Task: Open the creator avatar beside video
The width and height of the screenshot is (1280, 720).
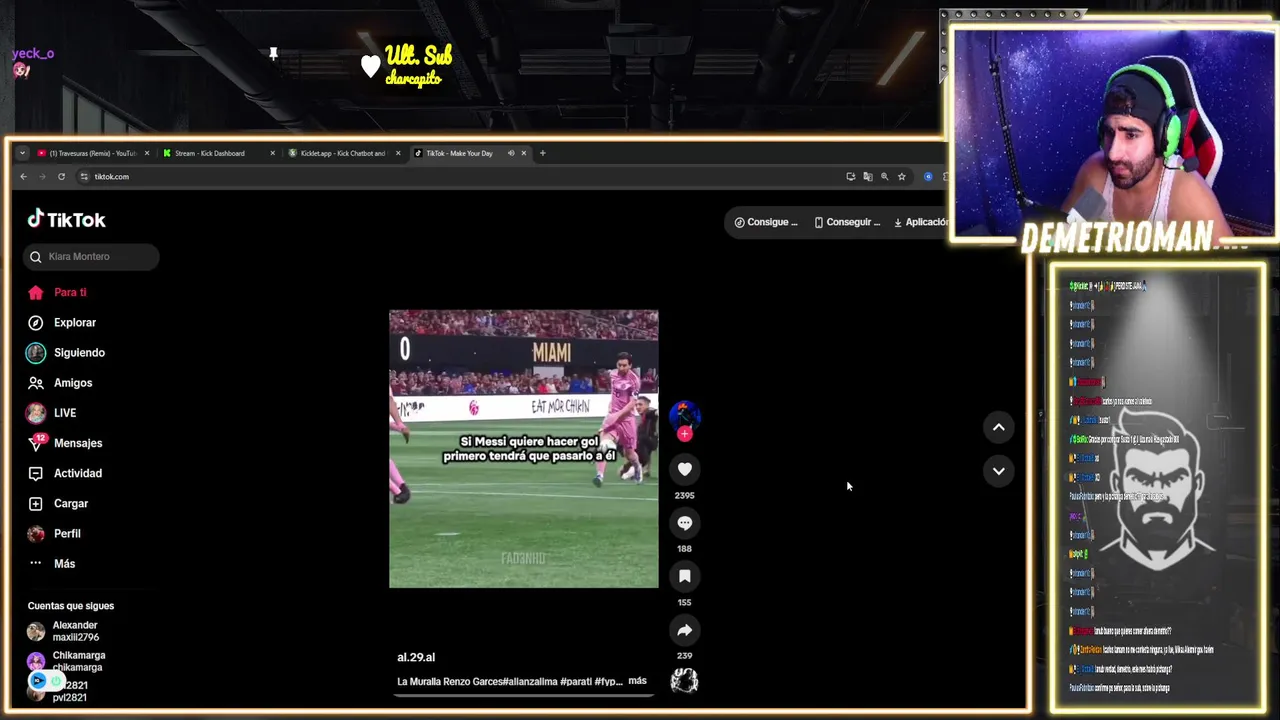Action: click(x=685, y=414)
